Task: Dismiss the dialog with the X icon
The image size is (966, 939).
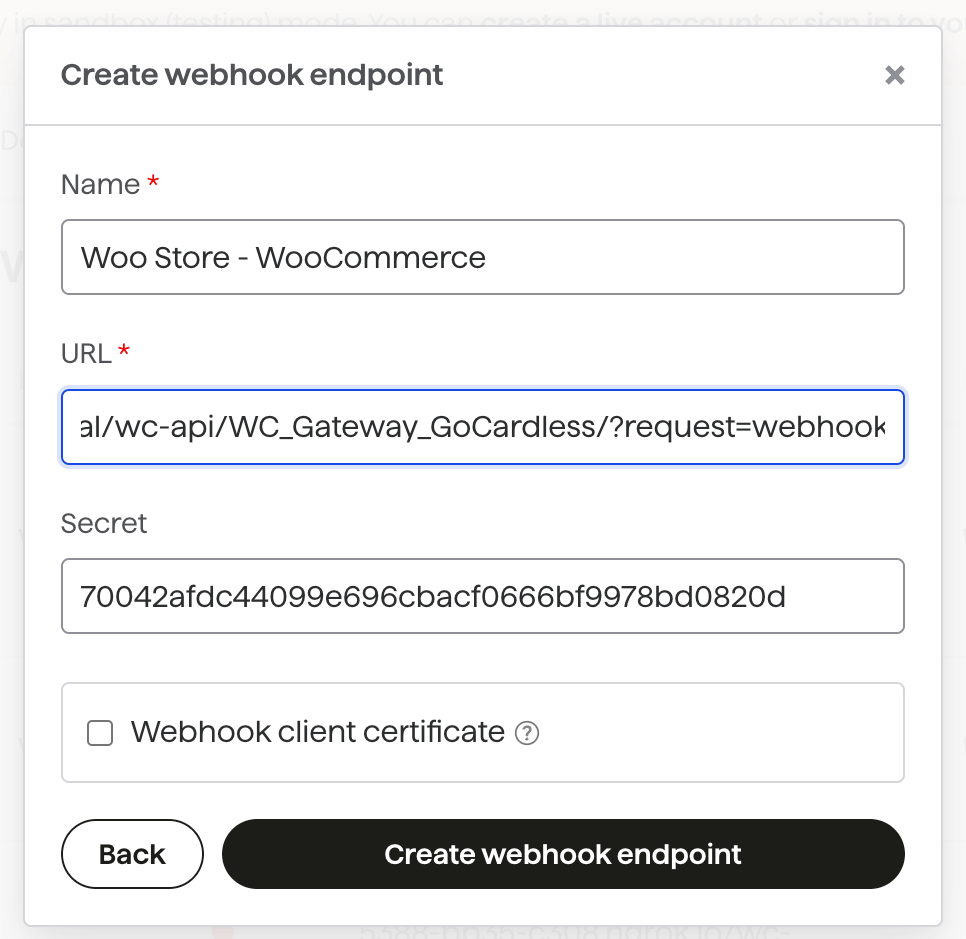Action: click(895, 75)
